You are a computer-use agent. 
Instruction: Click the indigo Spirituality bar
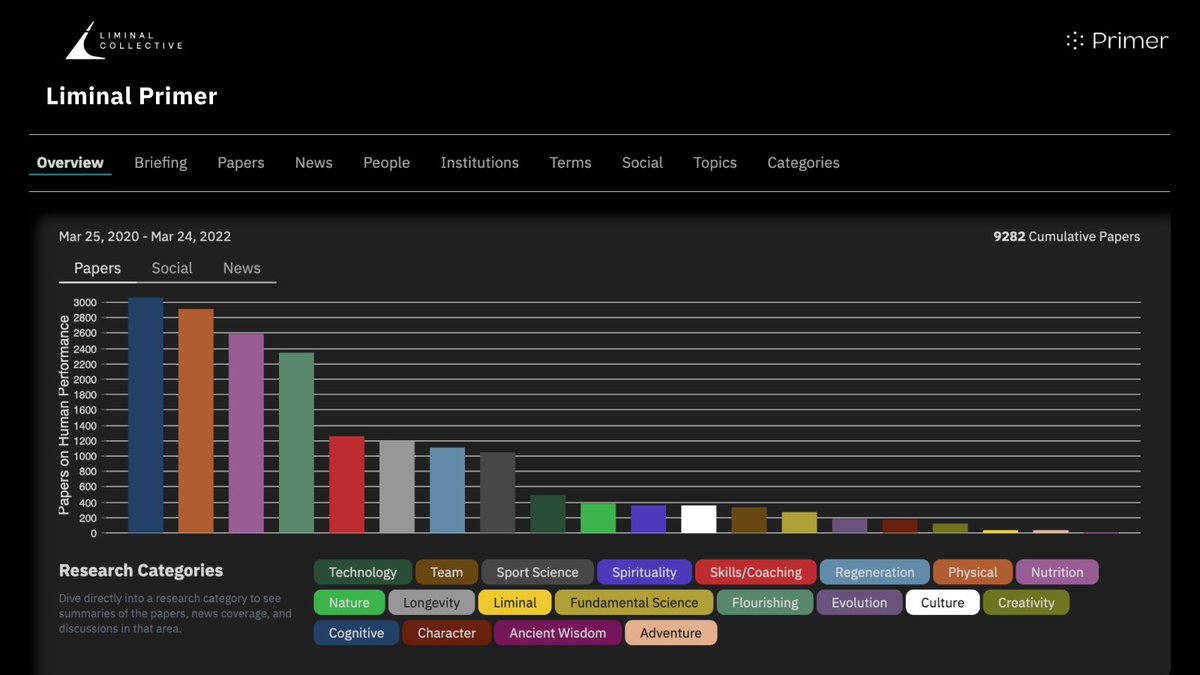click(648, 519)
